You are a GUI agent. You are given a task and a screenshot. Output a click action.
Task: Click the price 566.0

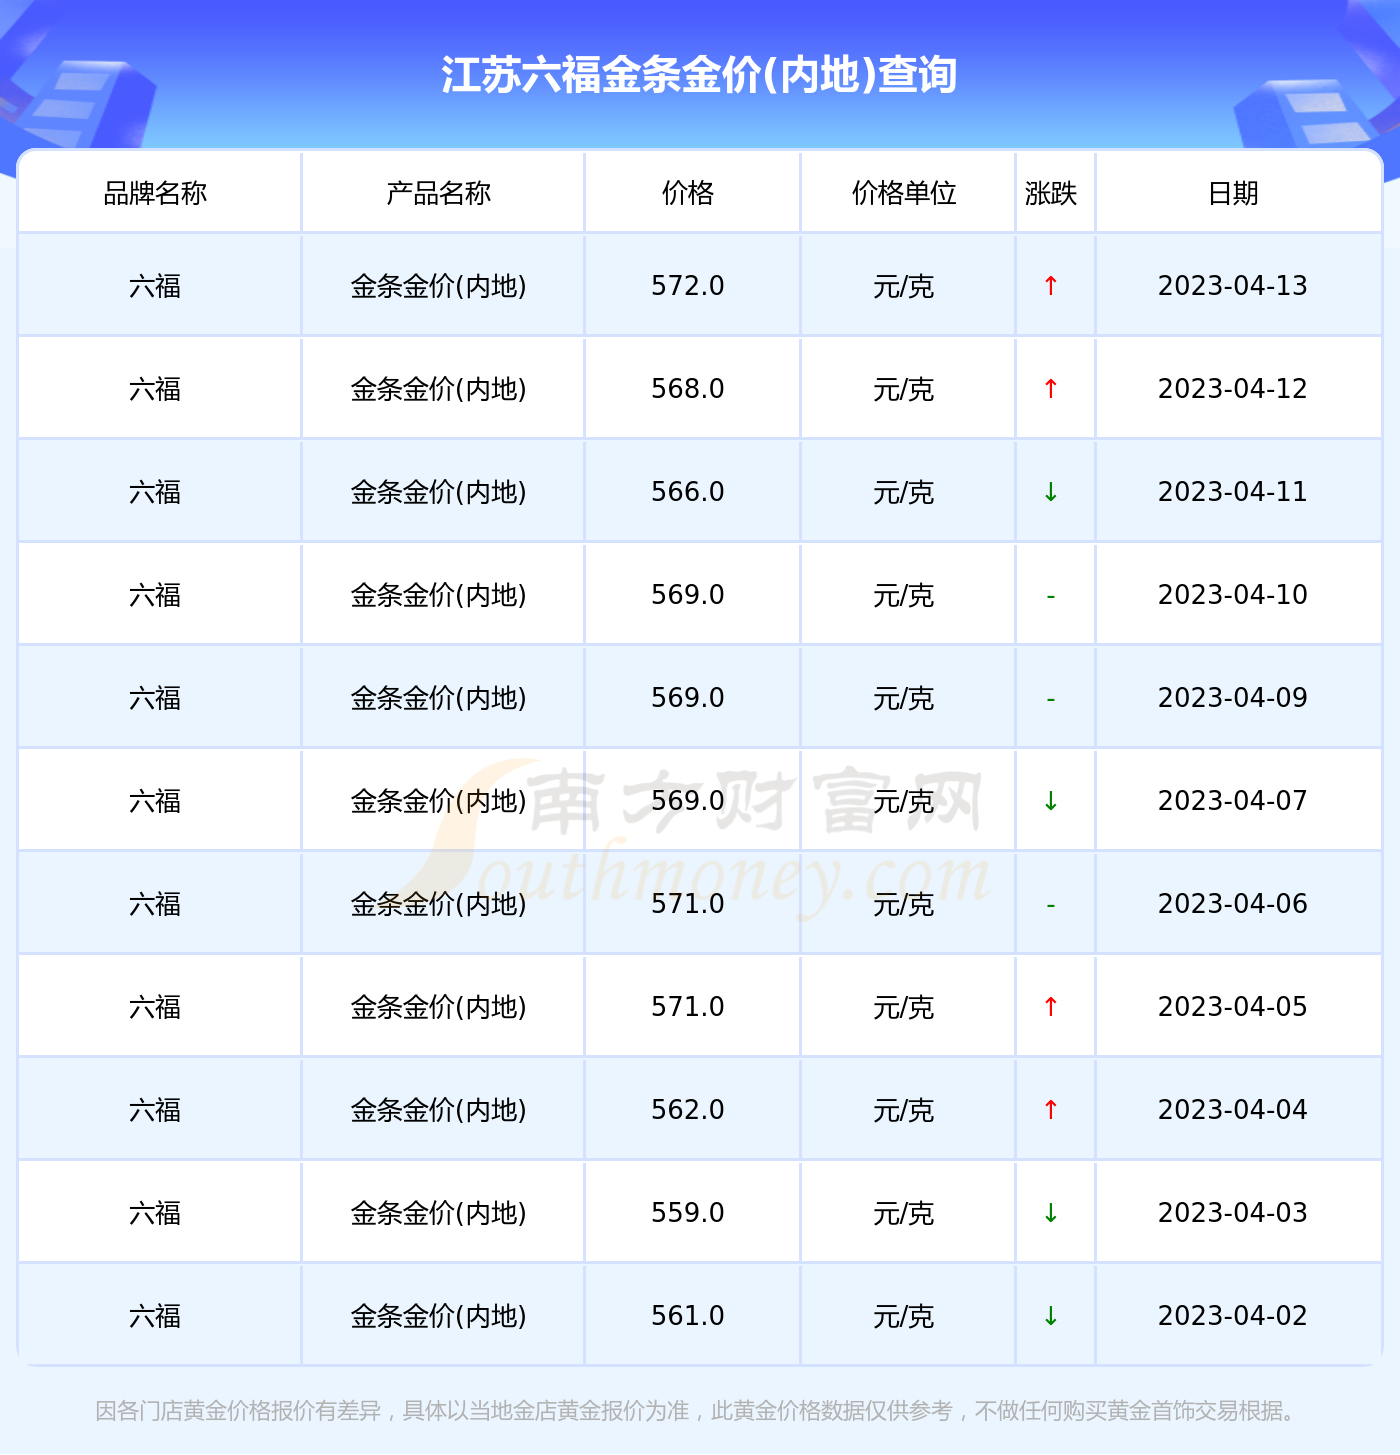pos(688,492)
